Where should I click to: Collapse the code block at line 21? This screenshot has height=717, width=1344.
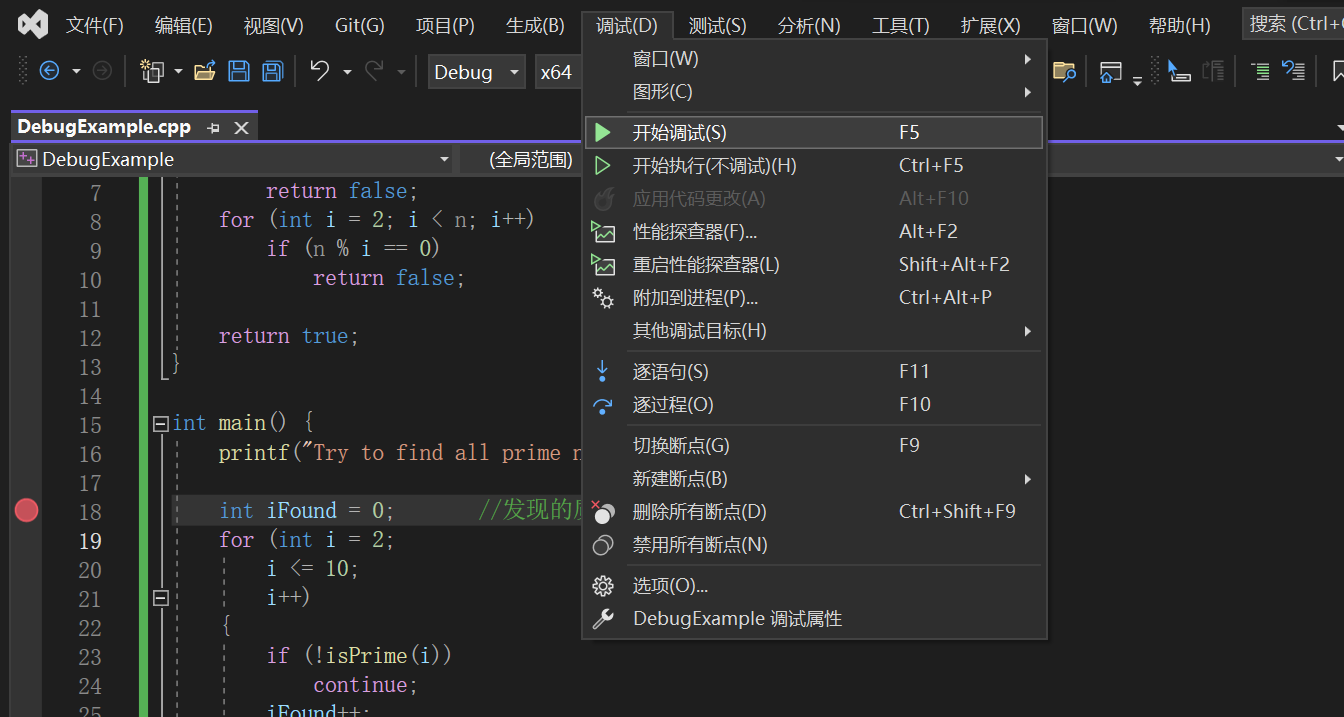(x=160, y=598)
